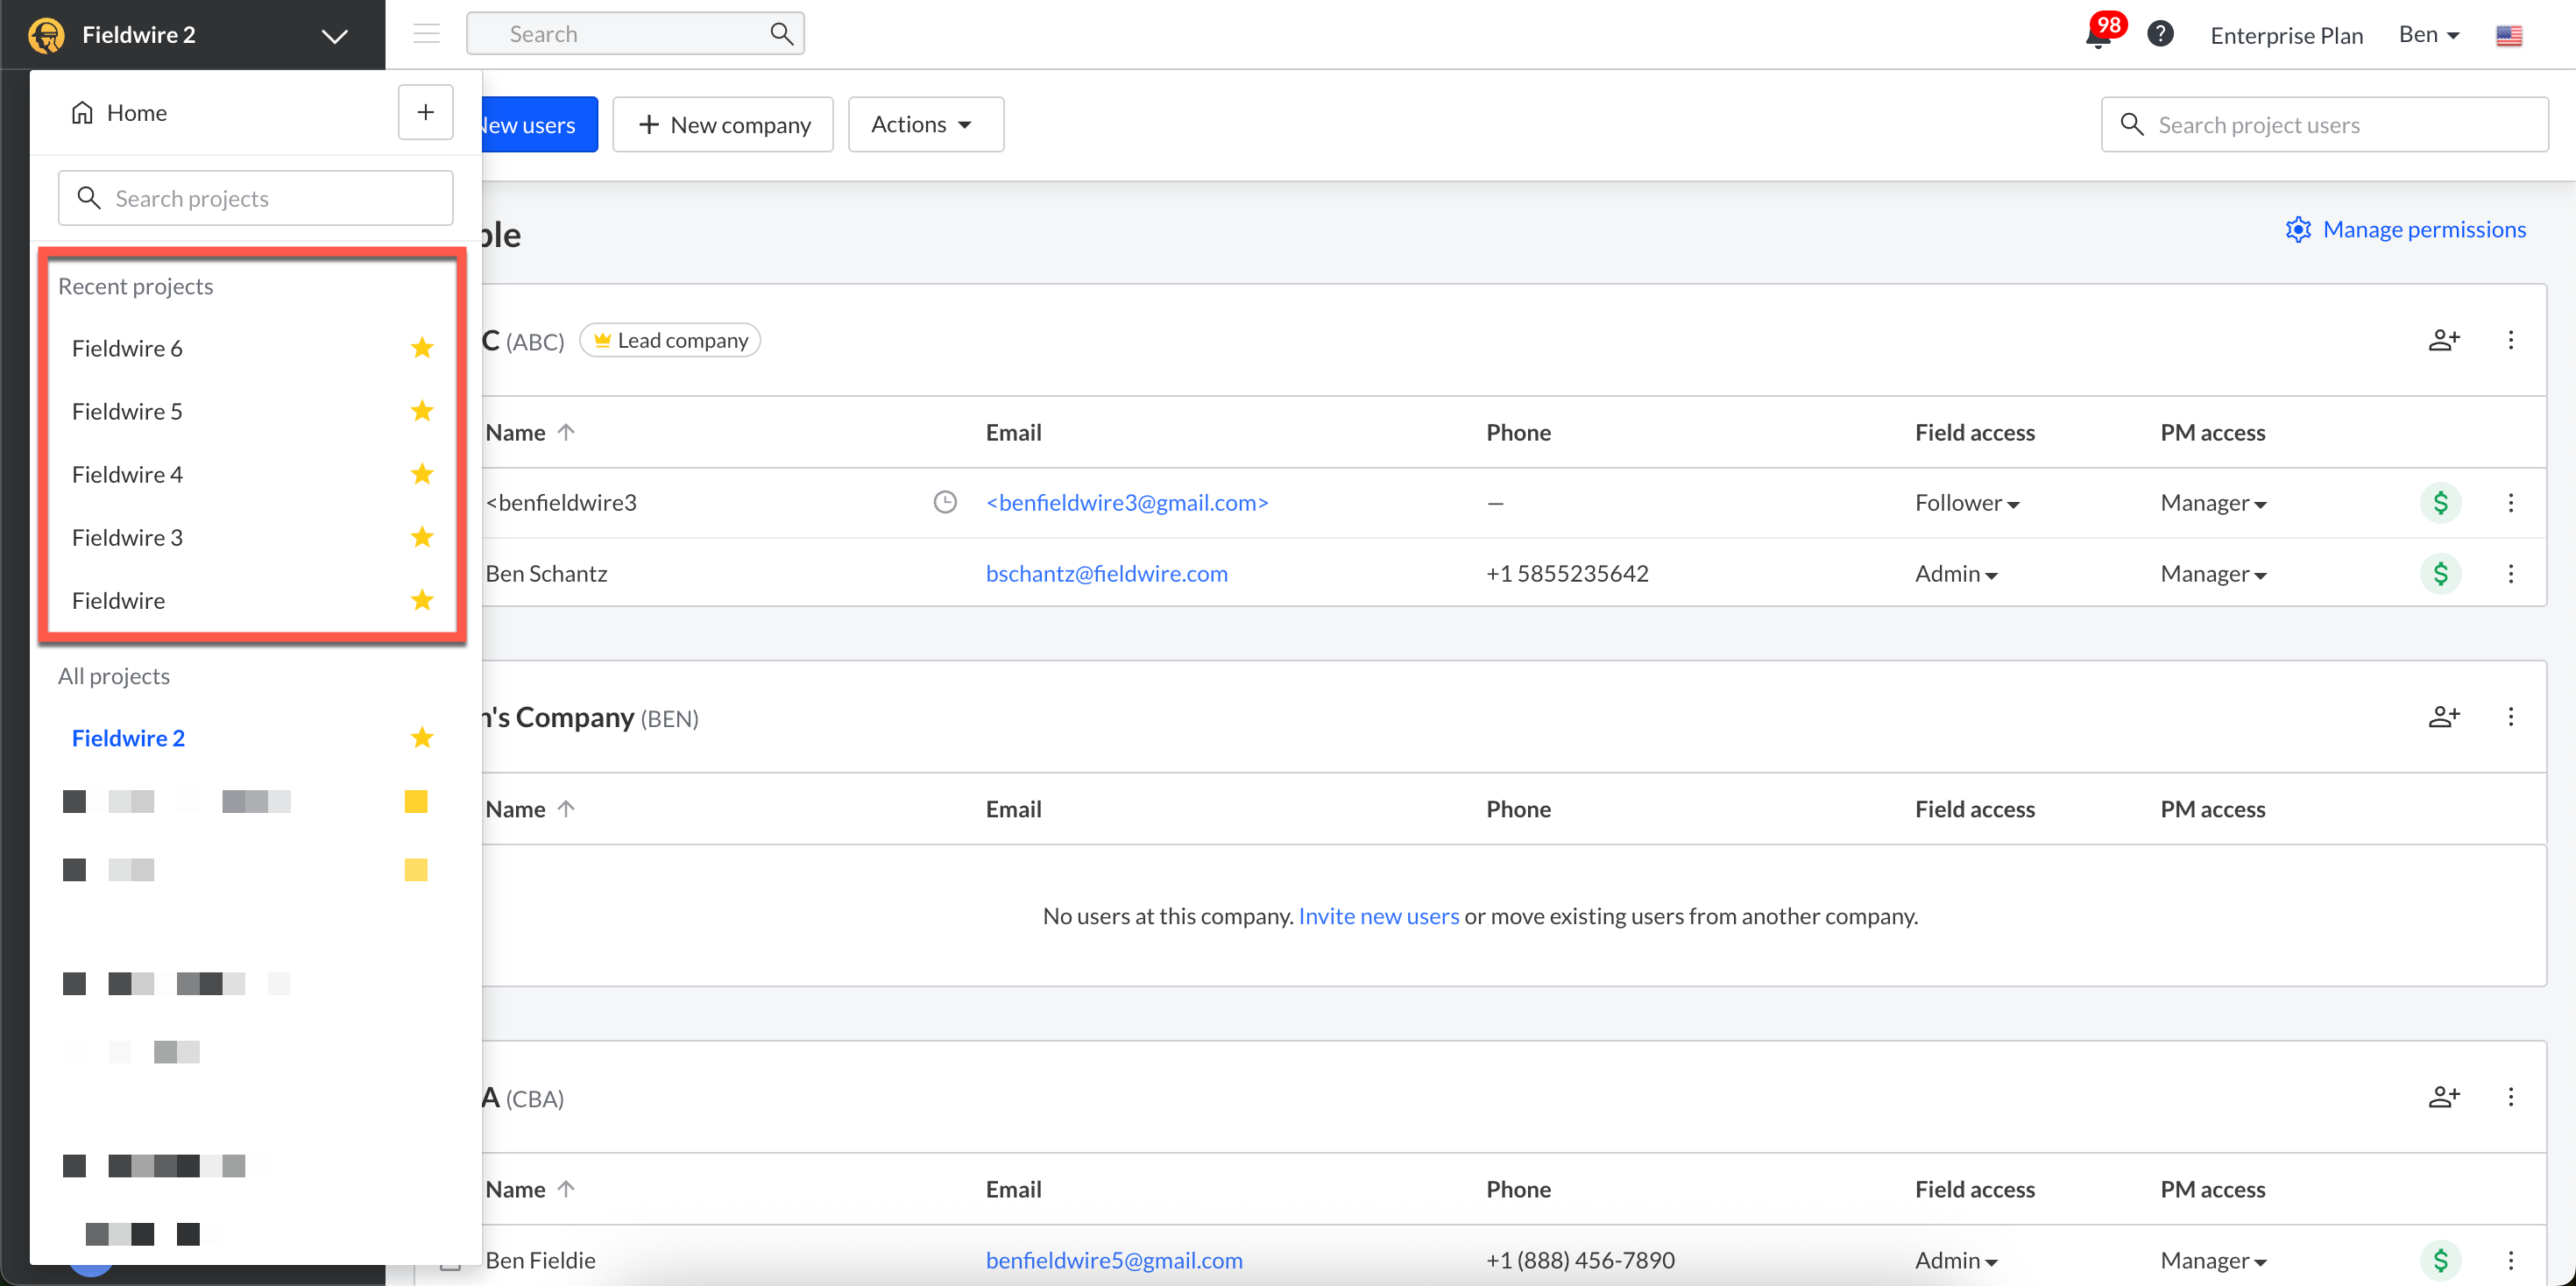2576x1286 pixels.
Task: Add user to ABC company icon
Action: tap(2443, 340)
